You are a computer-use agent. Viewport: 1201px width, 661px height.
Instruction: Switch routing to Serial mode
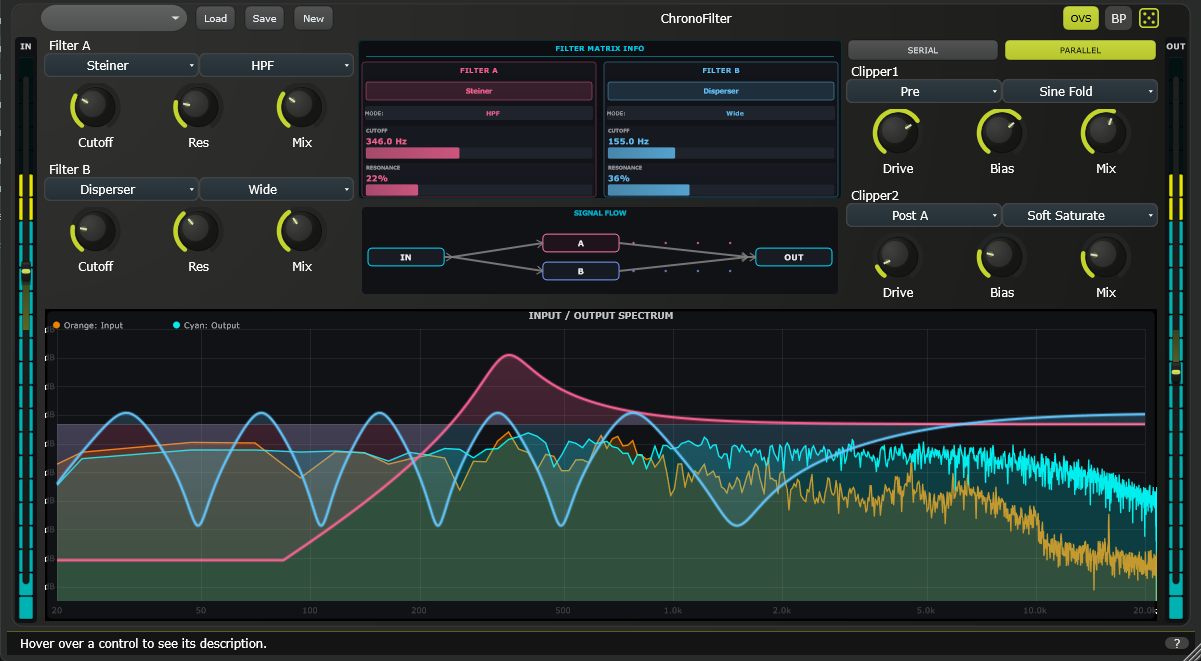(922, 50)
